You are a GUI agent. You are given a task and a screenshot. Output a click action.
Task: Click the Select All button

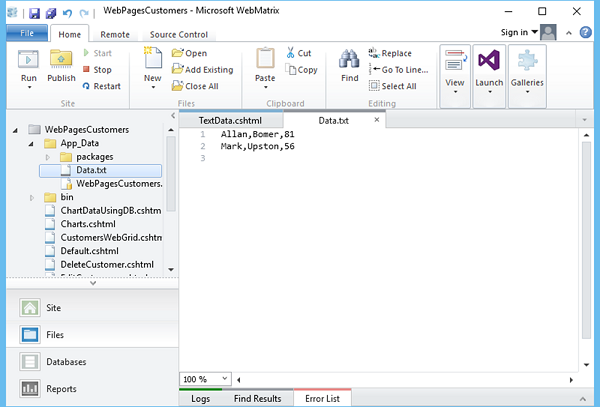click(x=393, y=86)
